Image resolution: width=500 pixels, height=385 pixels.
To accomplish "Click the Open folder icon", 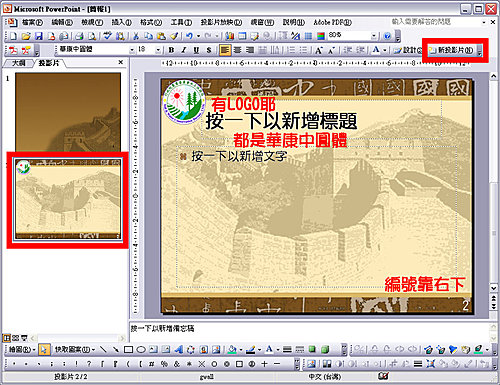I will 26,36.
